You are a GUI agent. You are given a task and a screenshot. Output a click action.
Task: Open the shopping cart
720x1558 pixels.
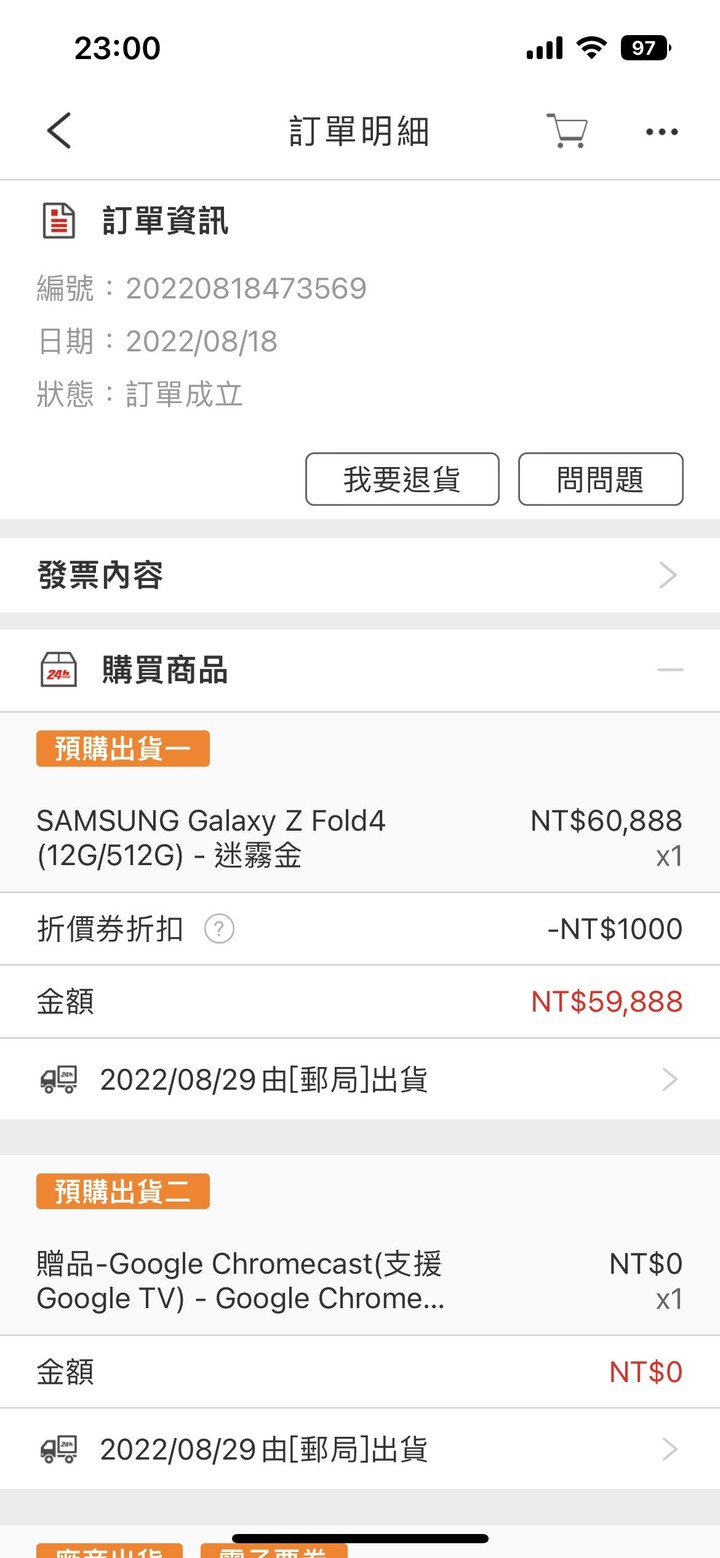coord(567,131)
